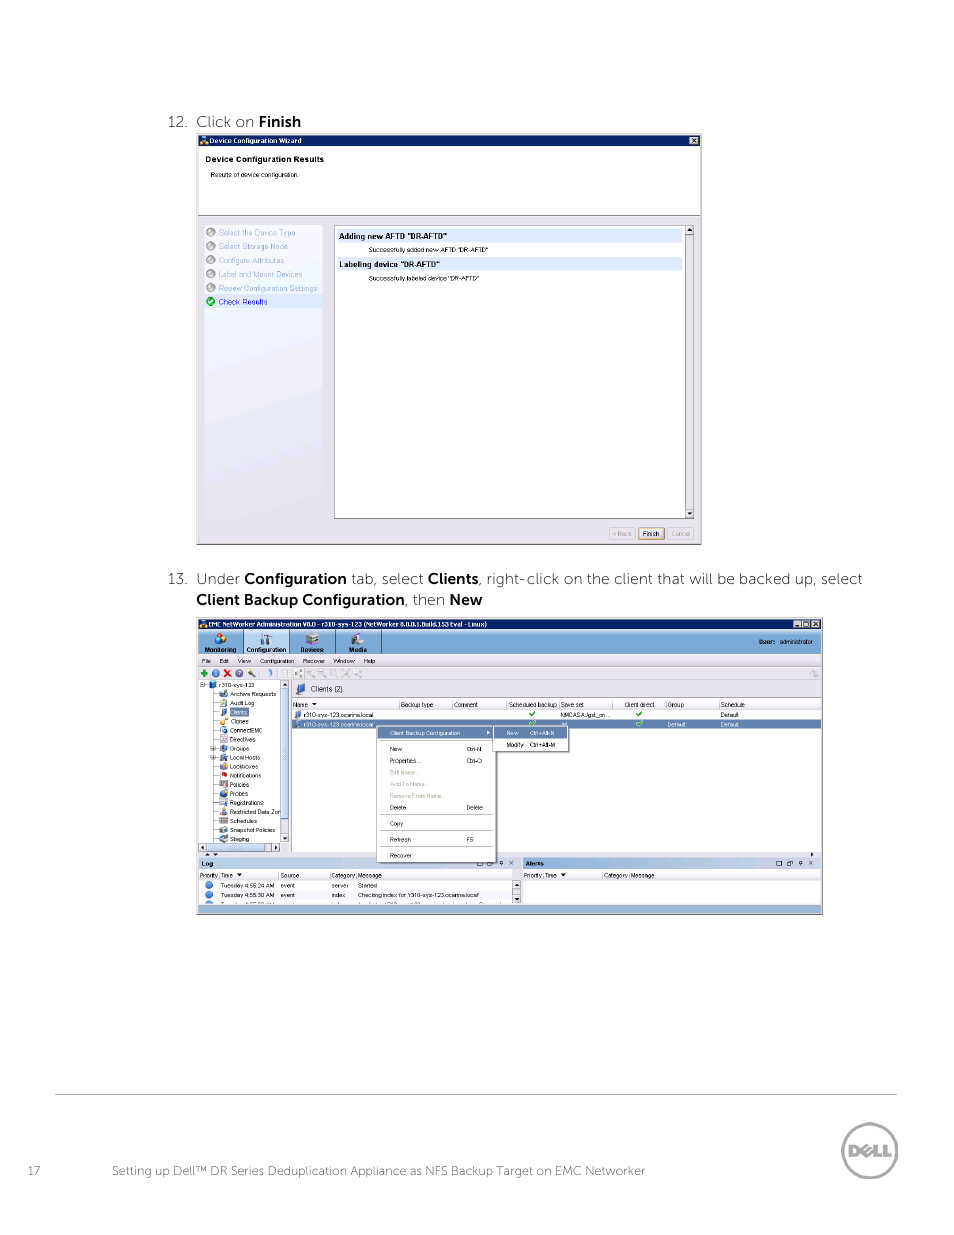Viewport: 954px width, 1235px height.
Task: Click the Configure Attributes wizard step
Action: tap(251, 260)
